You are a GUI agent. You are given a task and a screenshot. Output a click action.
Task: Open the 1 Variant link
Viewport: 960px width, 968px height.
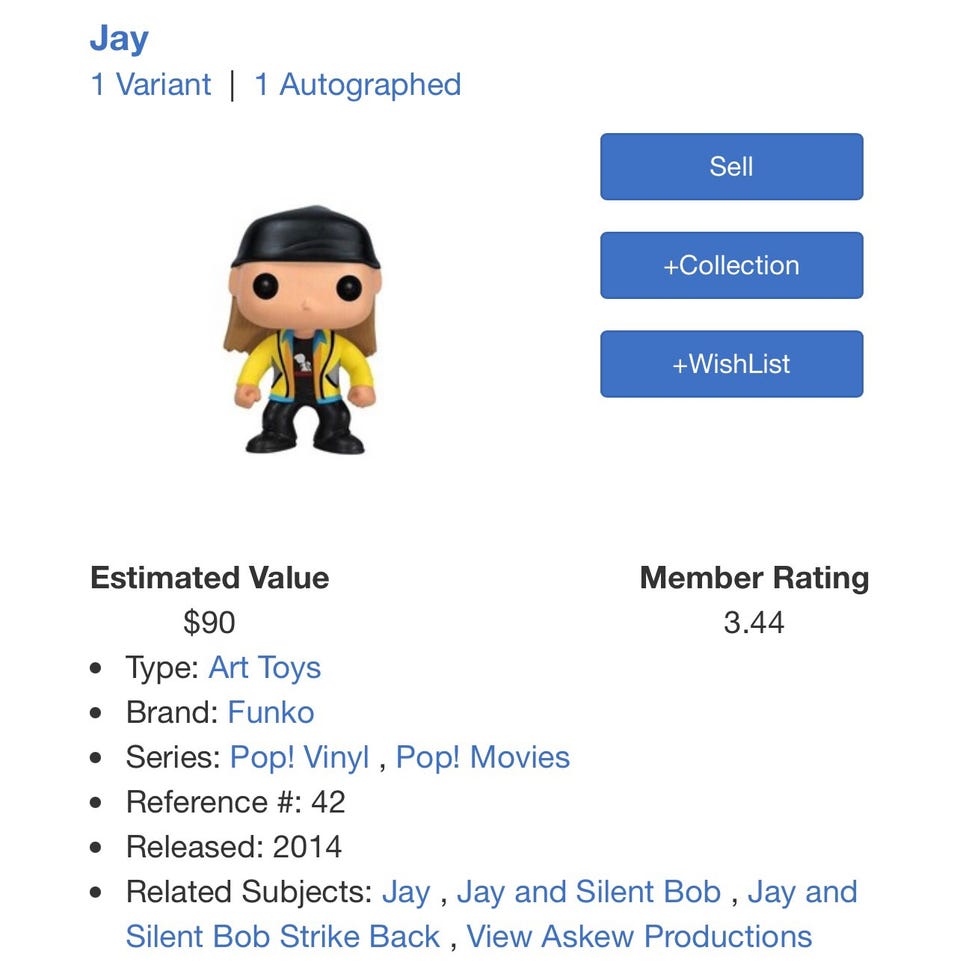tap(151, 85)
